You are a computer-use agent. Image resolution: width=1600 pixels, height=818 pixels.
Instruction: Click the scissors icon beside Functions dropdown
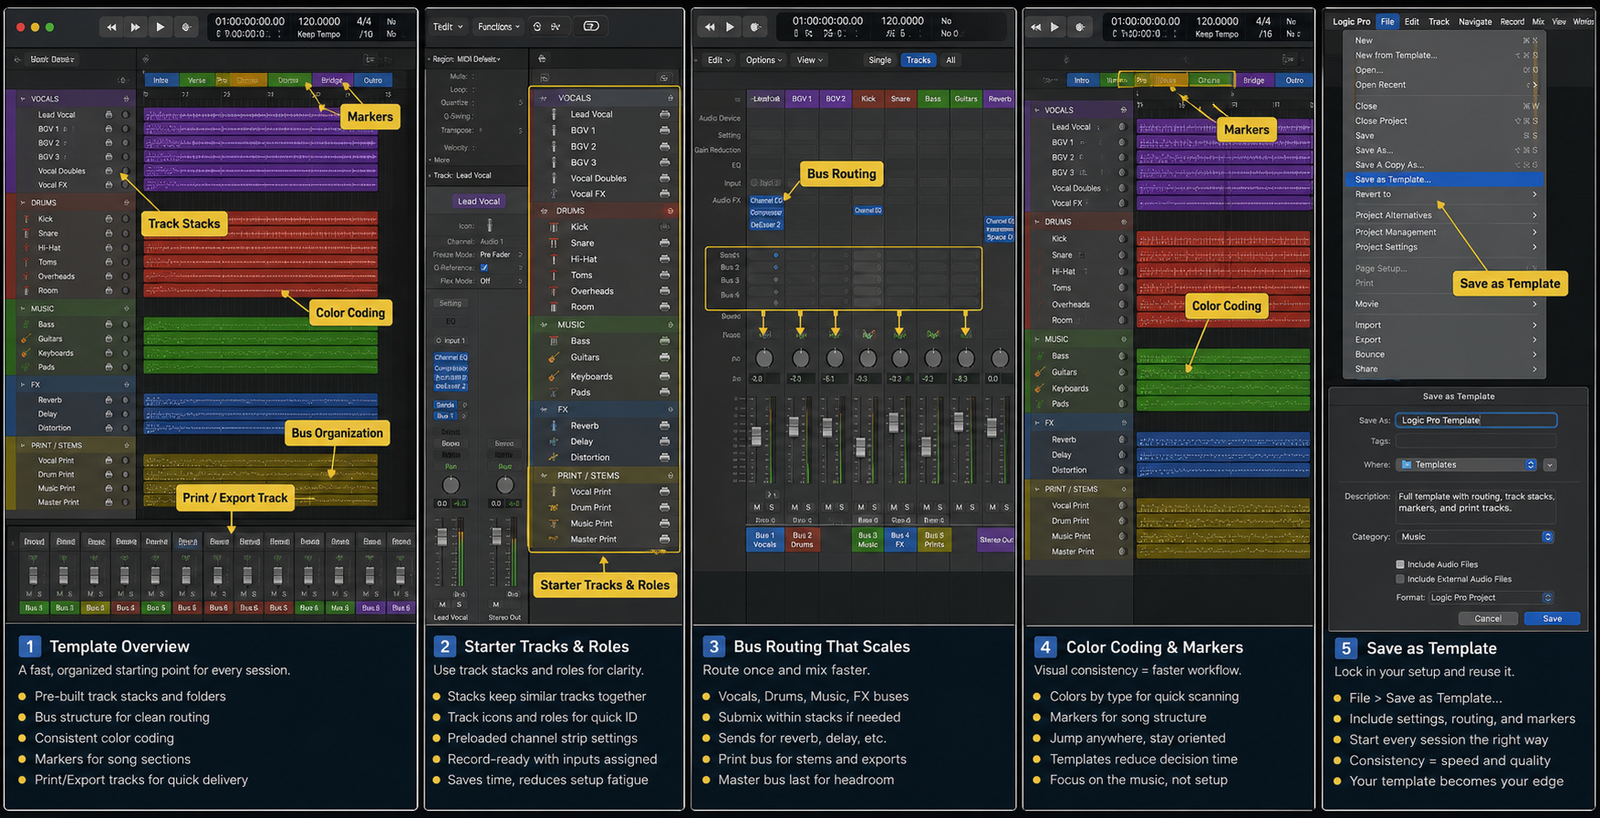[x=556, y=27]
